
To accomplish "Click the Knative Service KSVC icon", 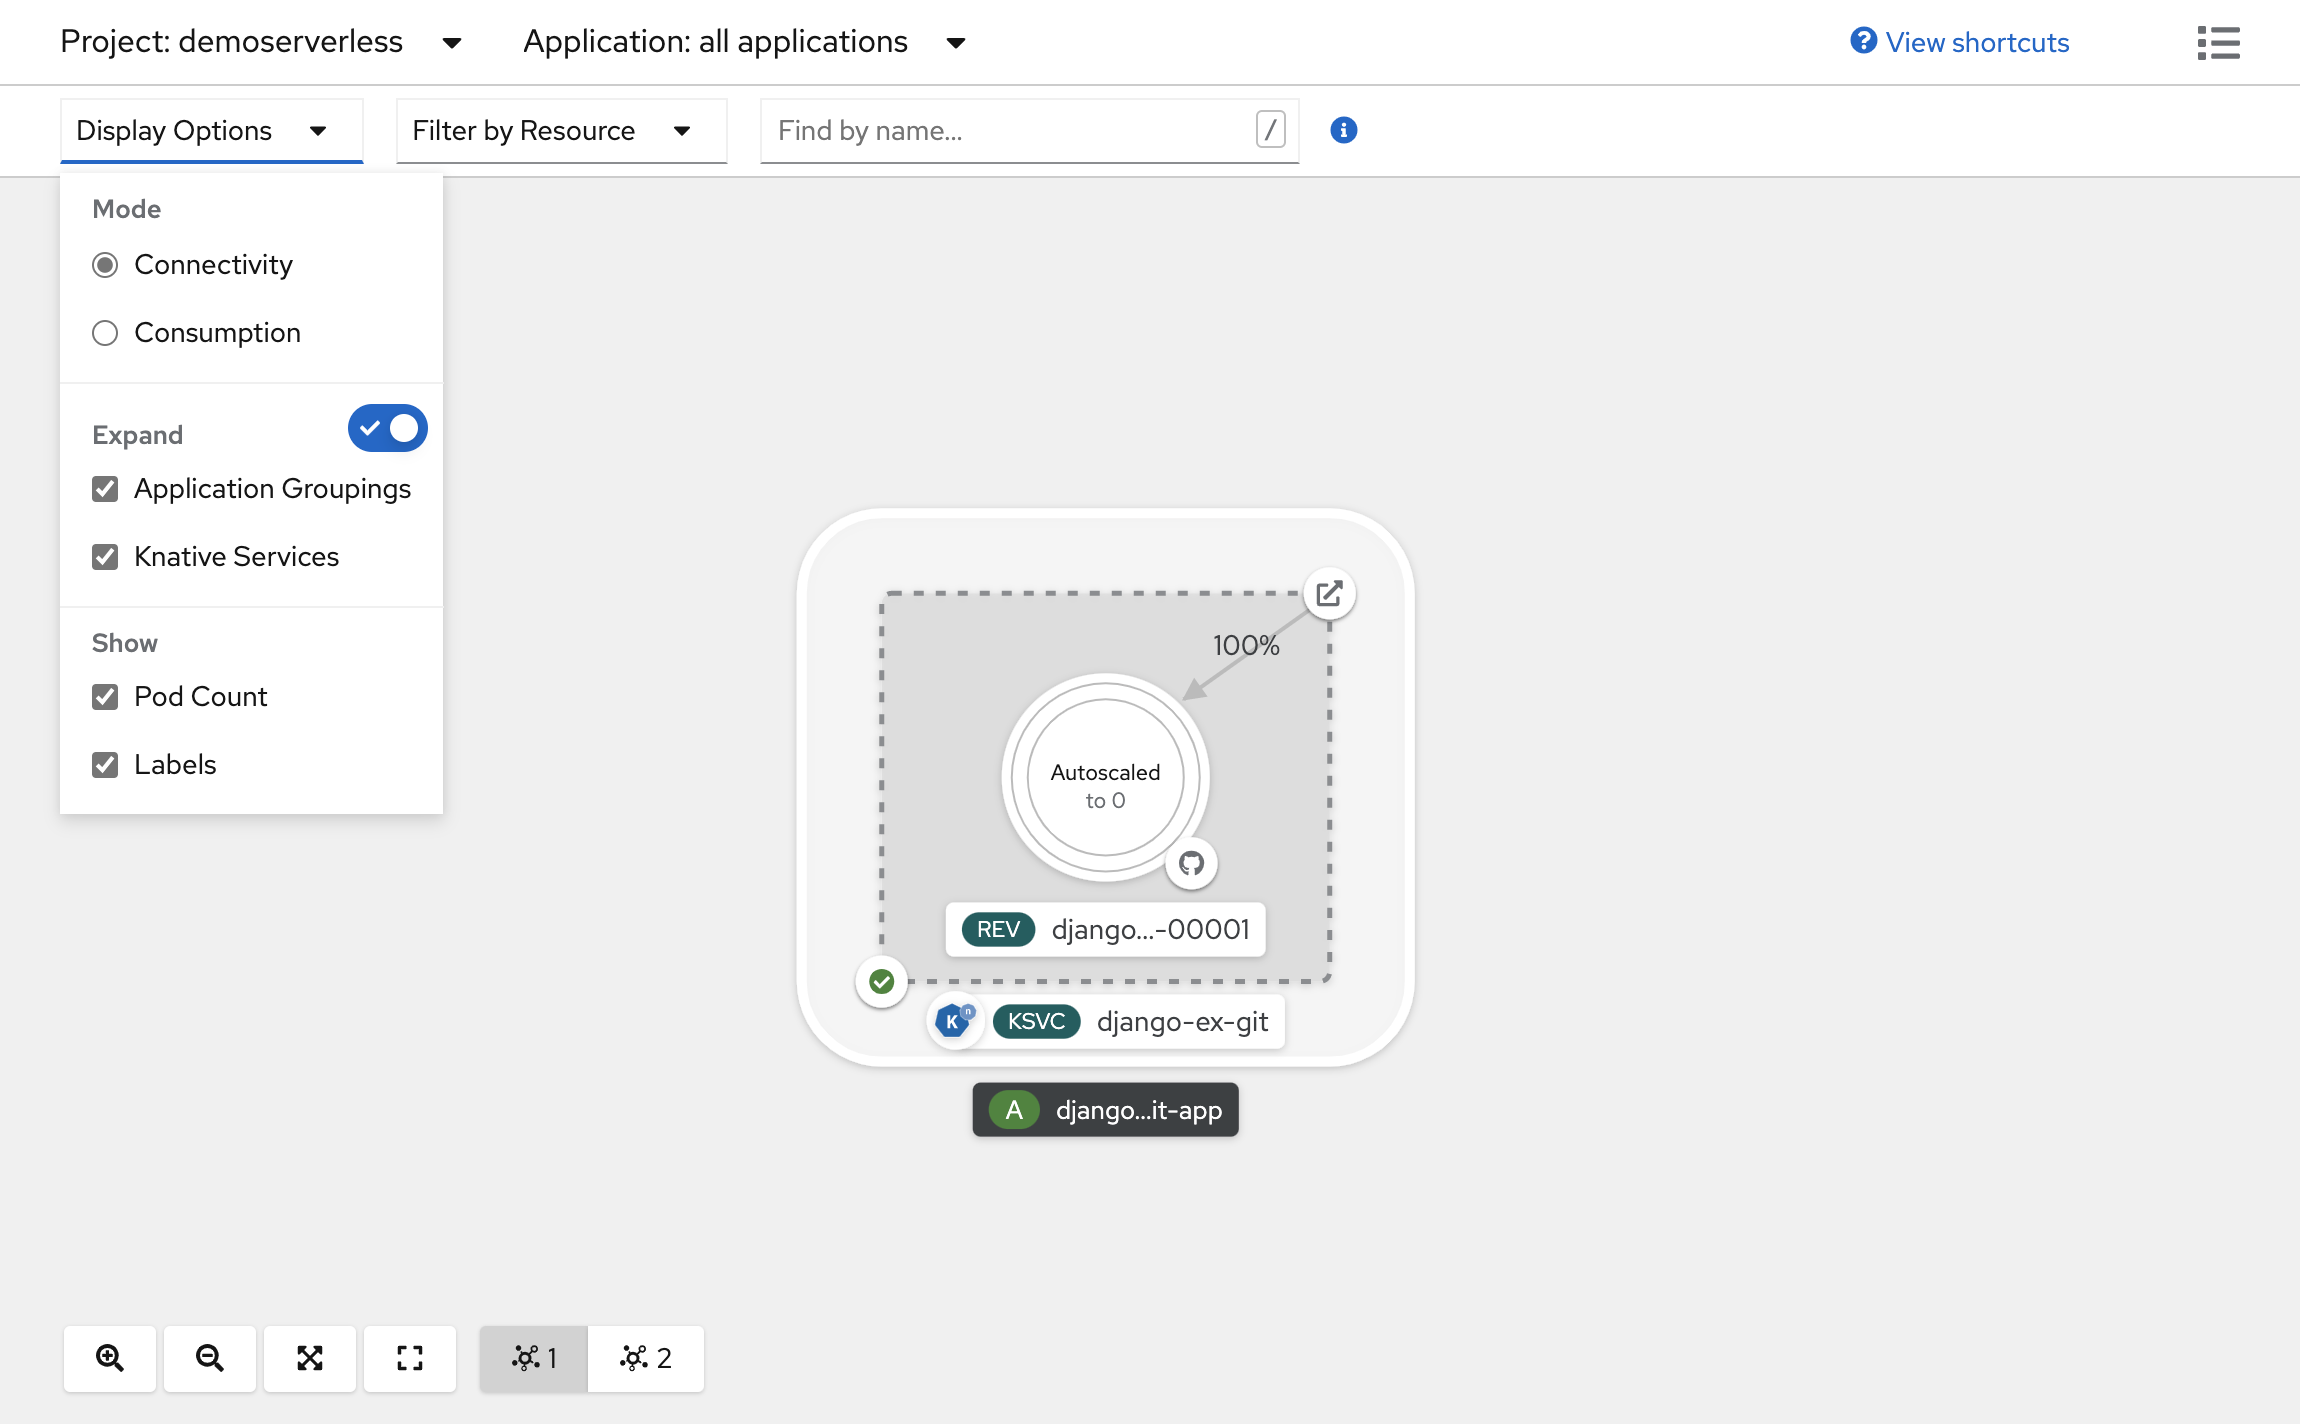I will pos(1037,1022).
